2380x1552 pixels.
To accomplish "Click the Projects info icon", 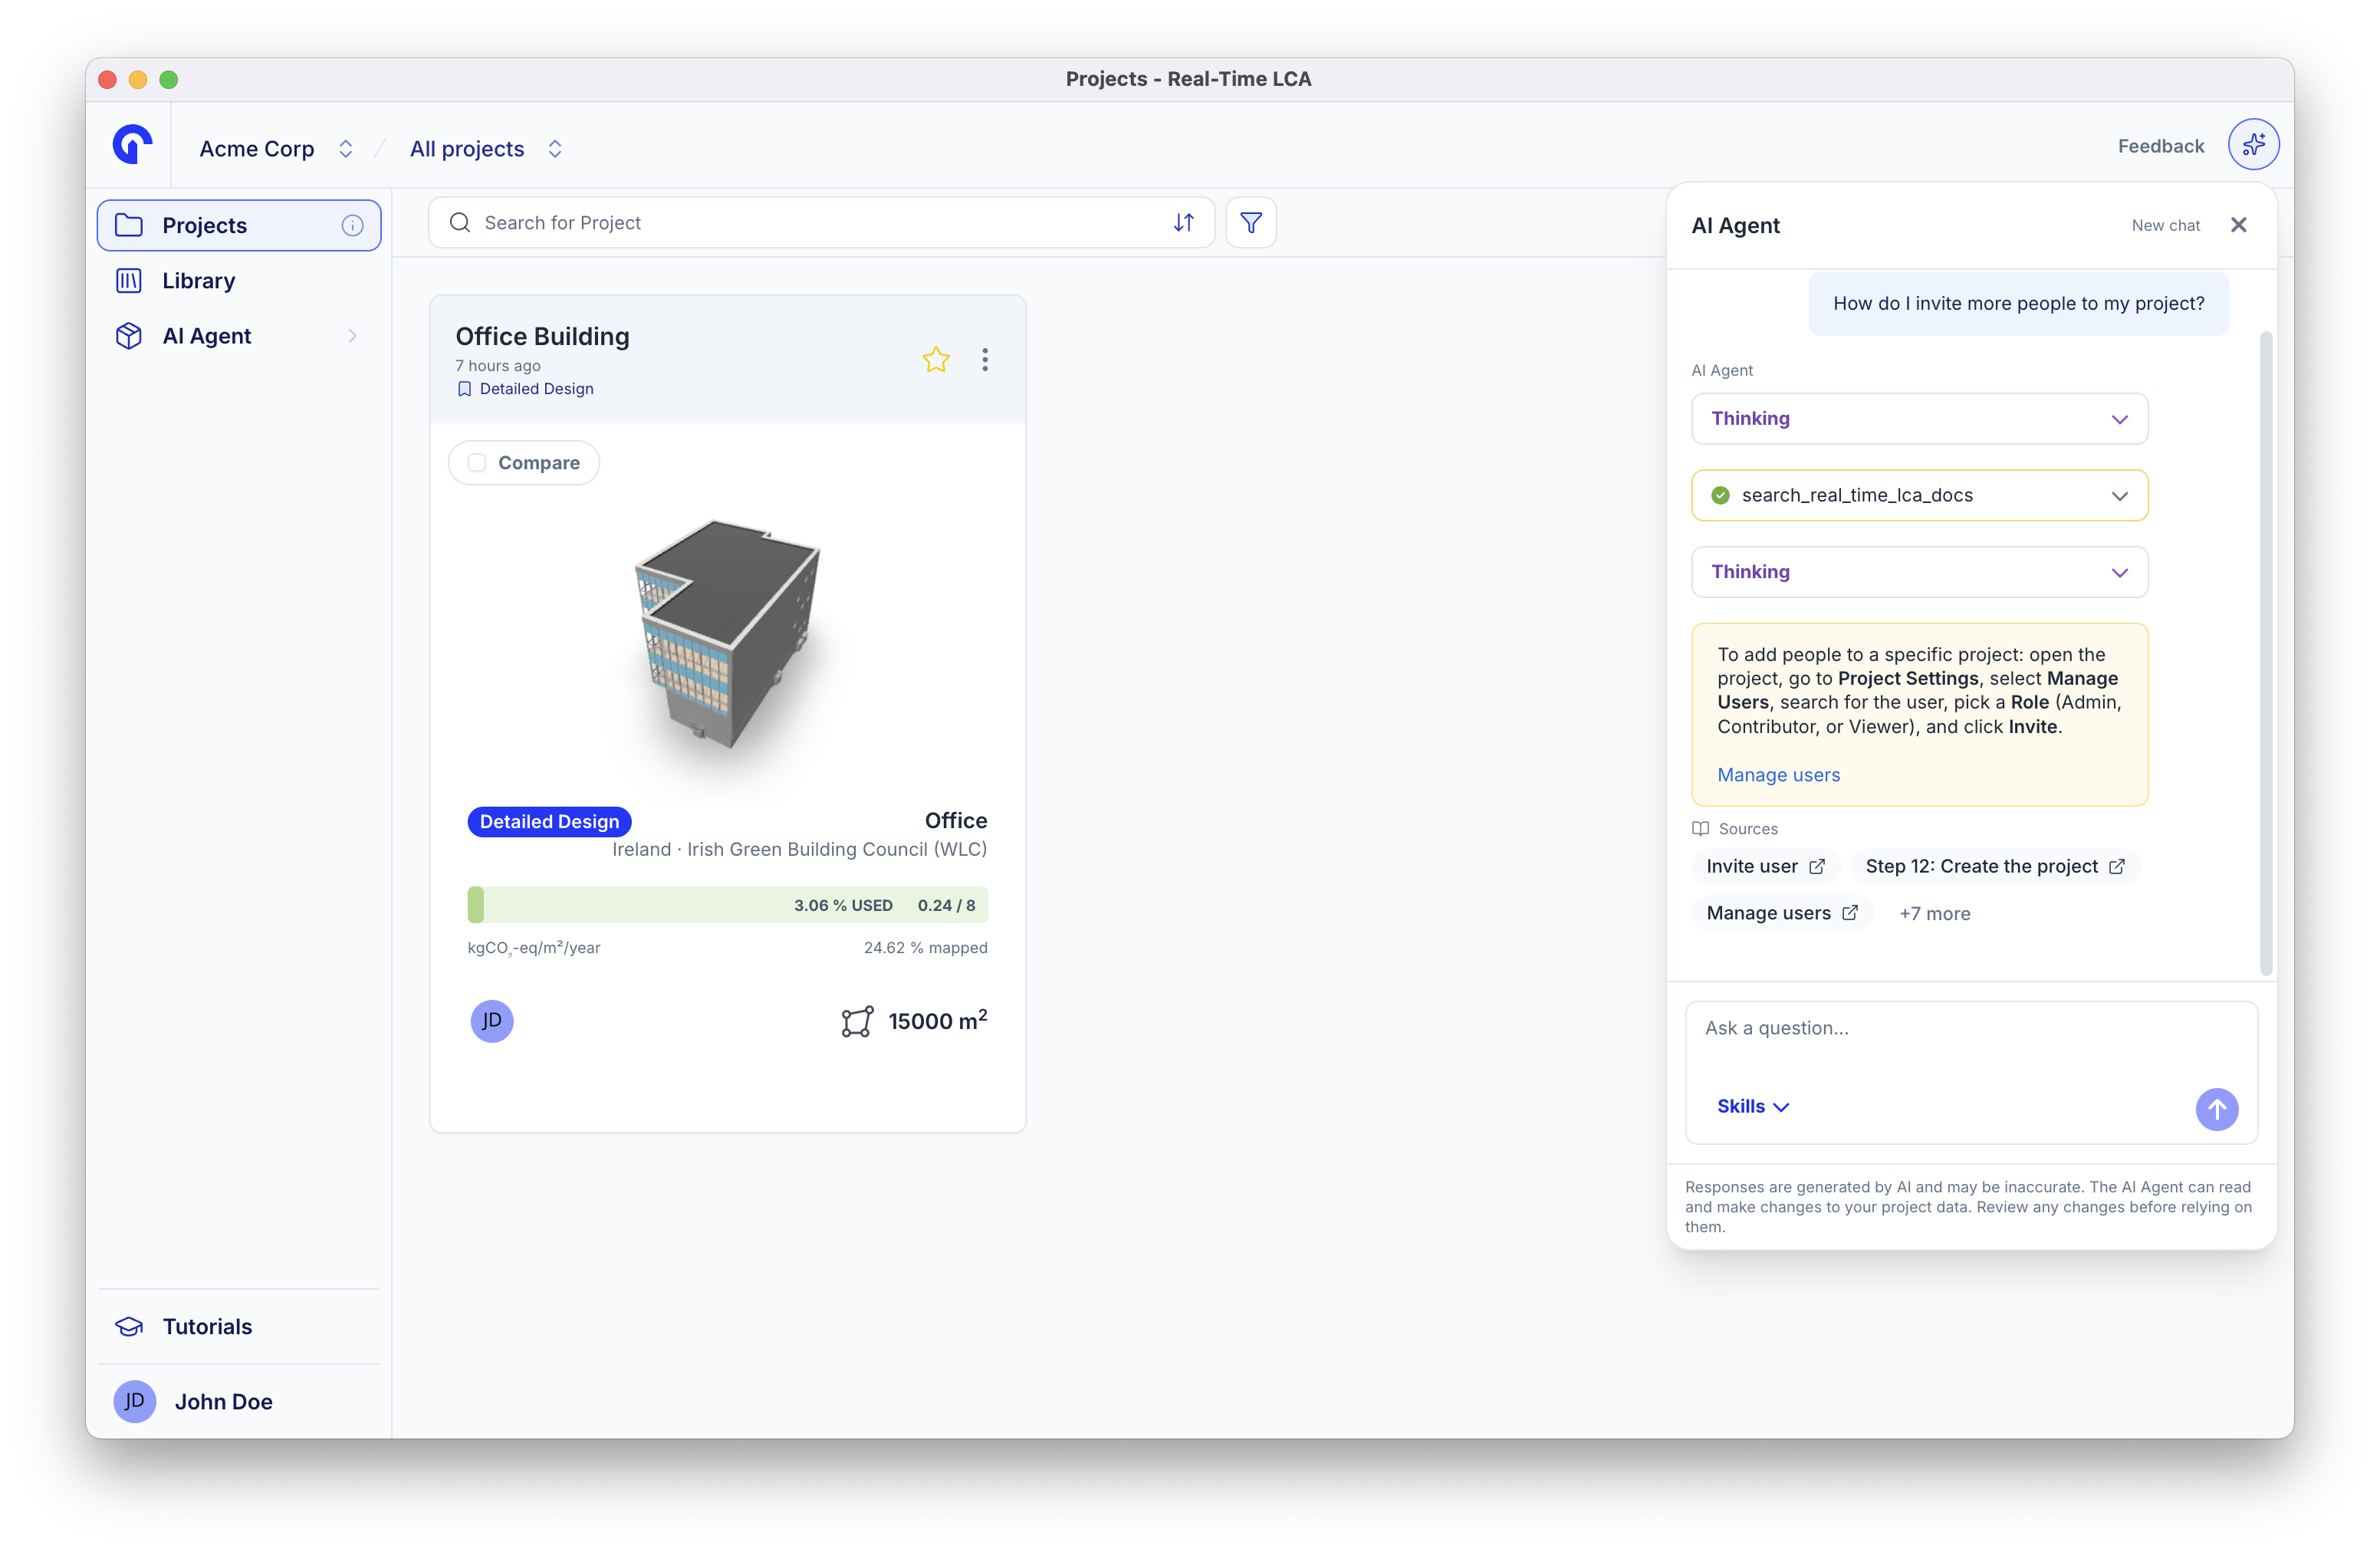I will point(352,225).
